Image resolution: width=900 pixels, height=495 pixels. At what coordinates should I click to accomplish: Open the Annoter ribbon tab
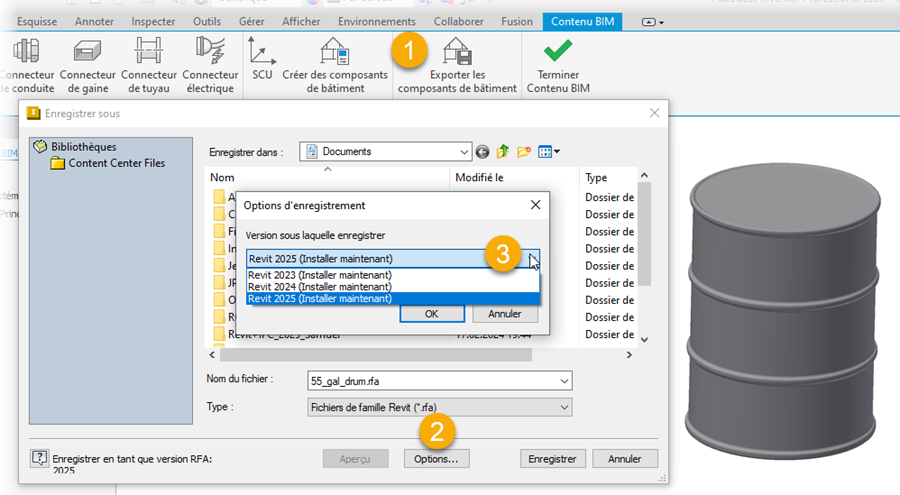(94, 22)
